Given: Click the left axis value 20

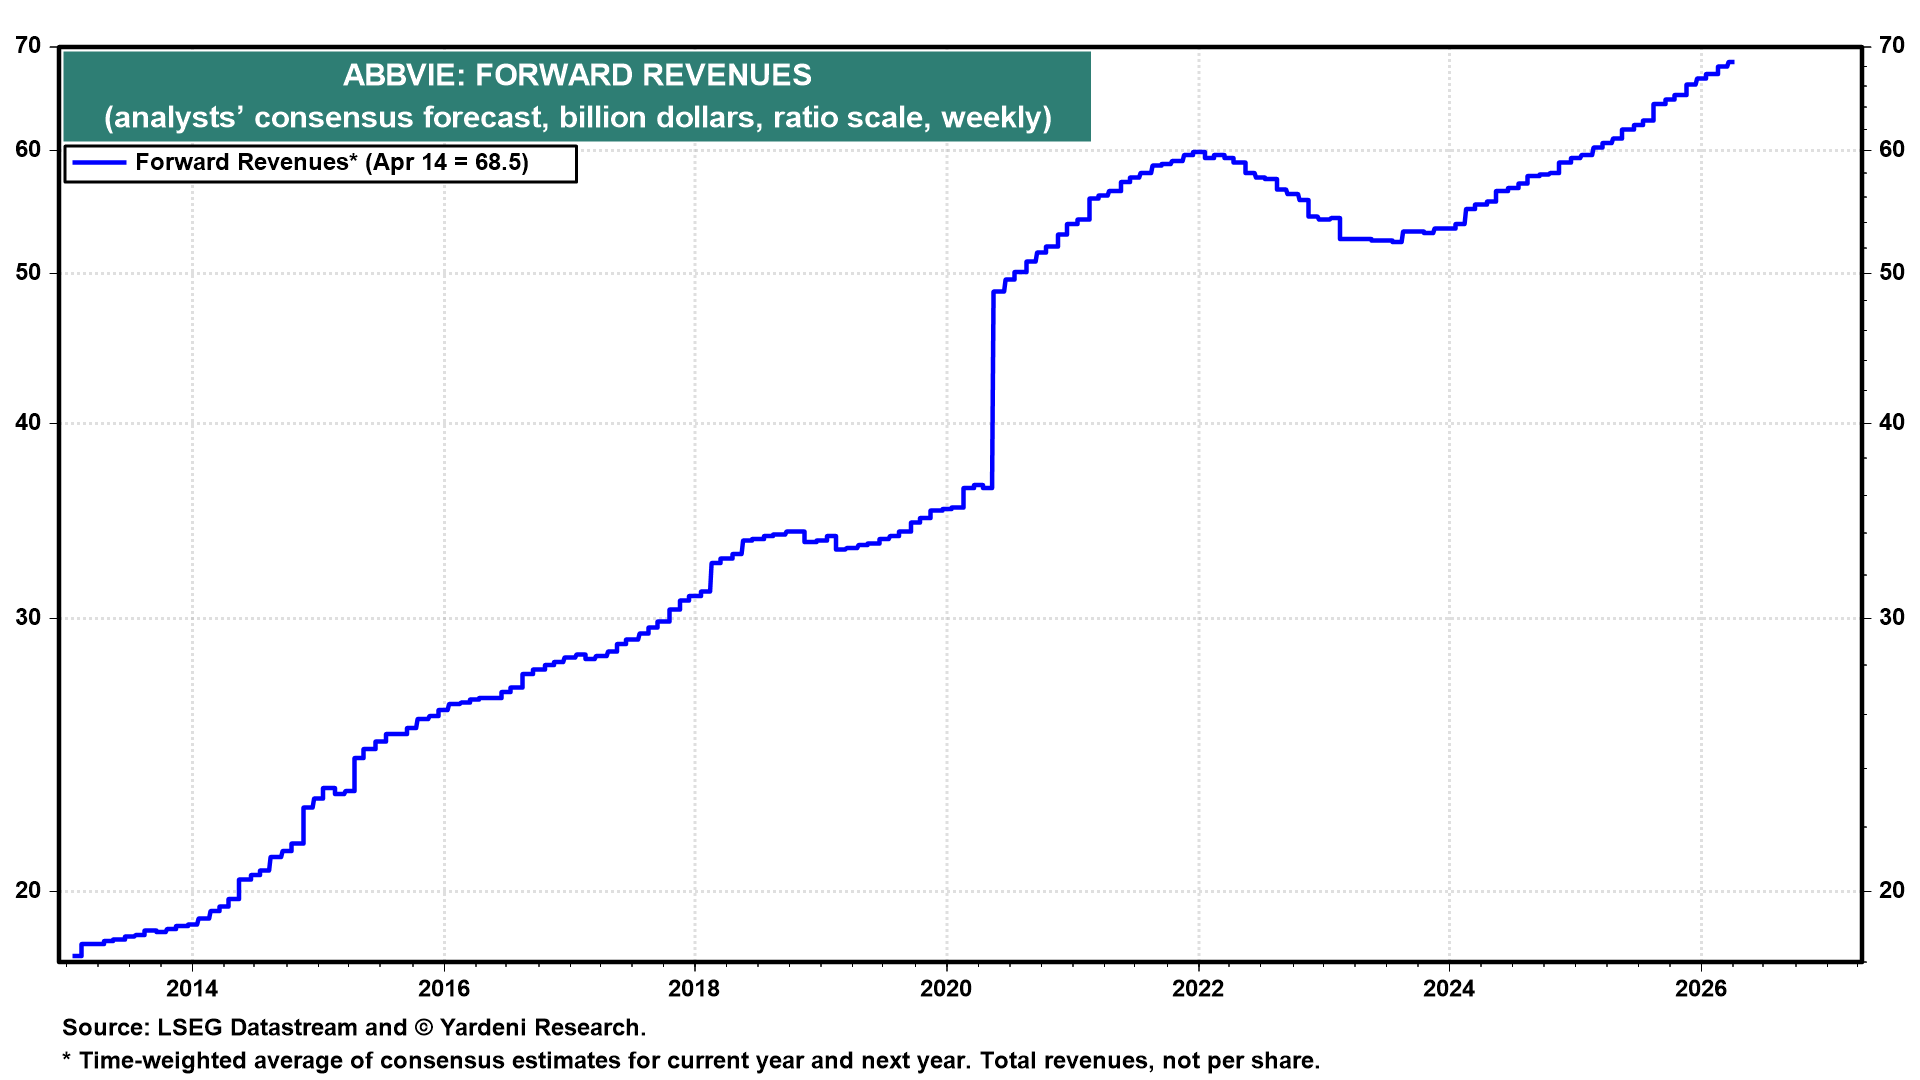Looking at the screenshot, I should tap(29, 891).
